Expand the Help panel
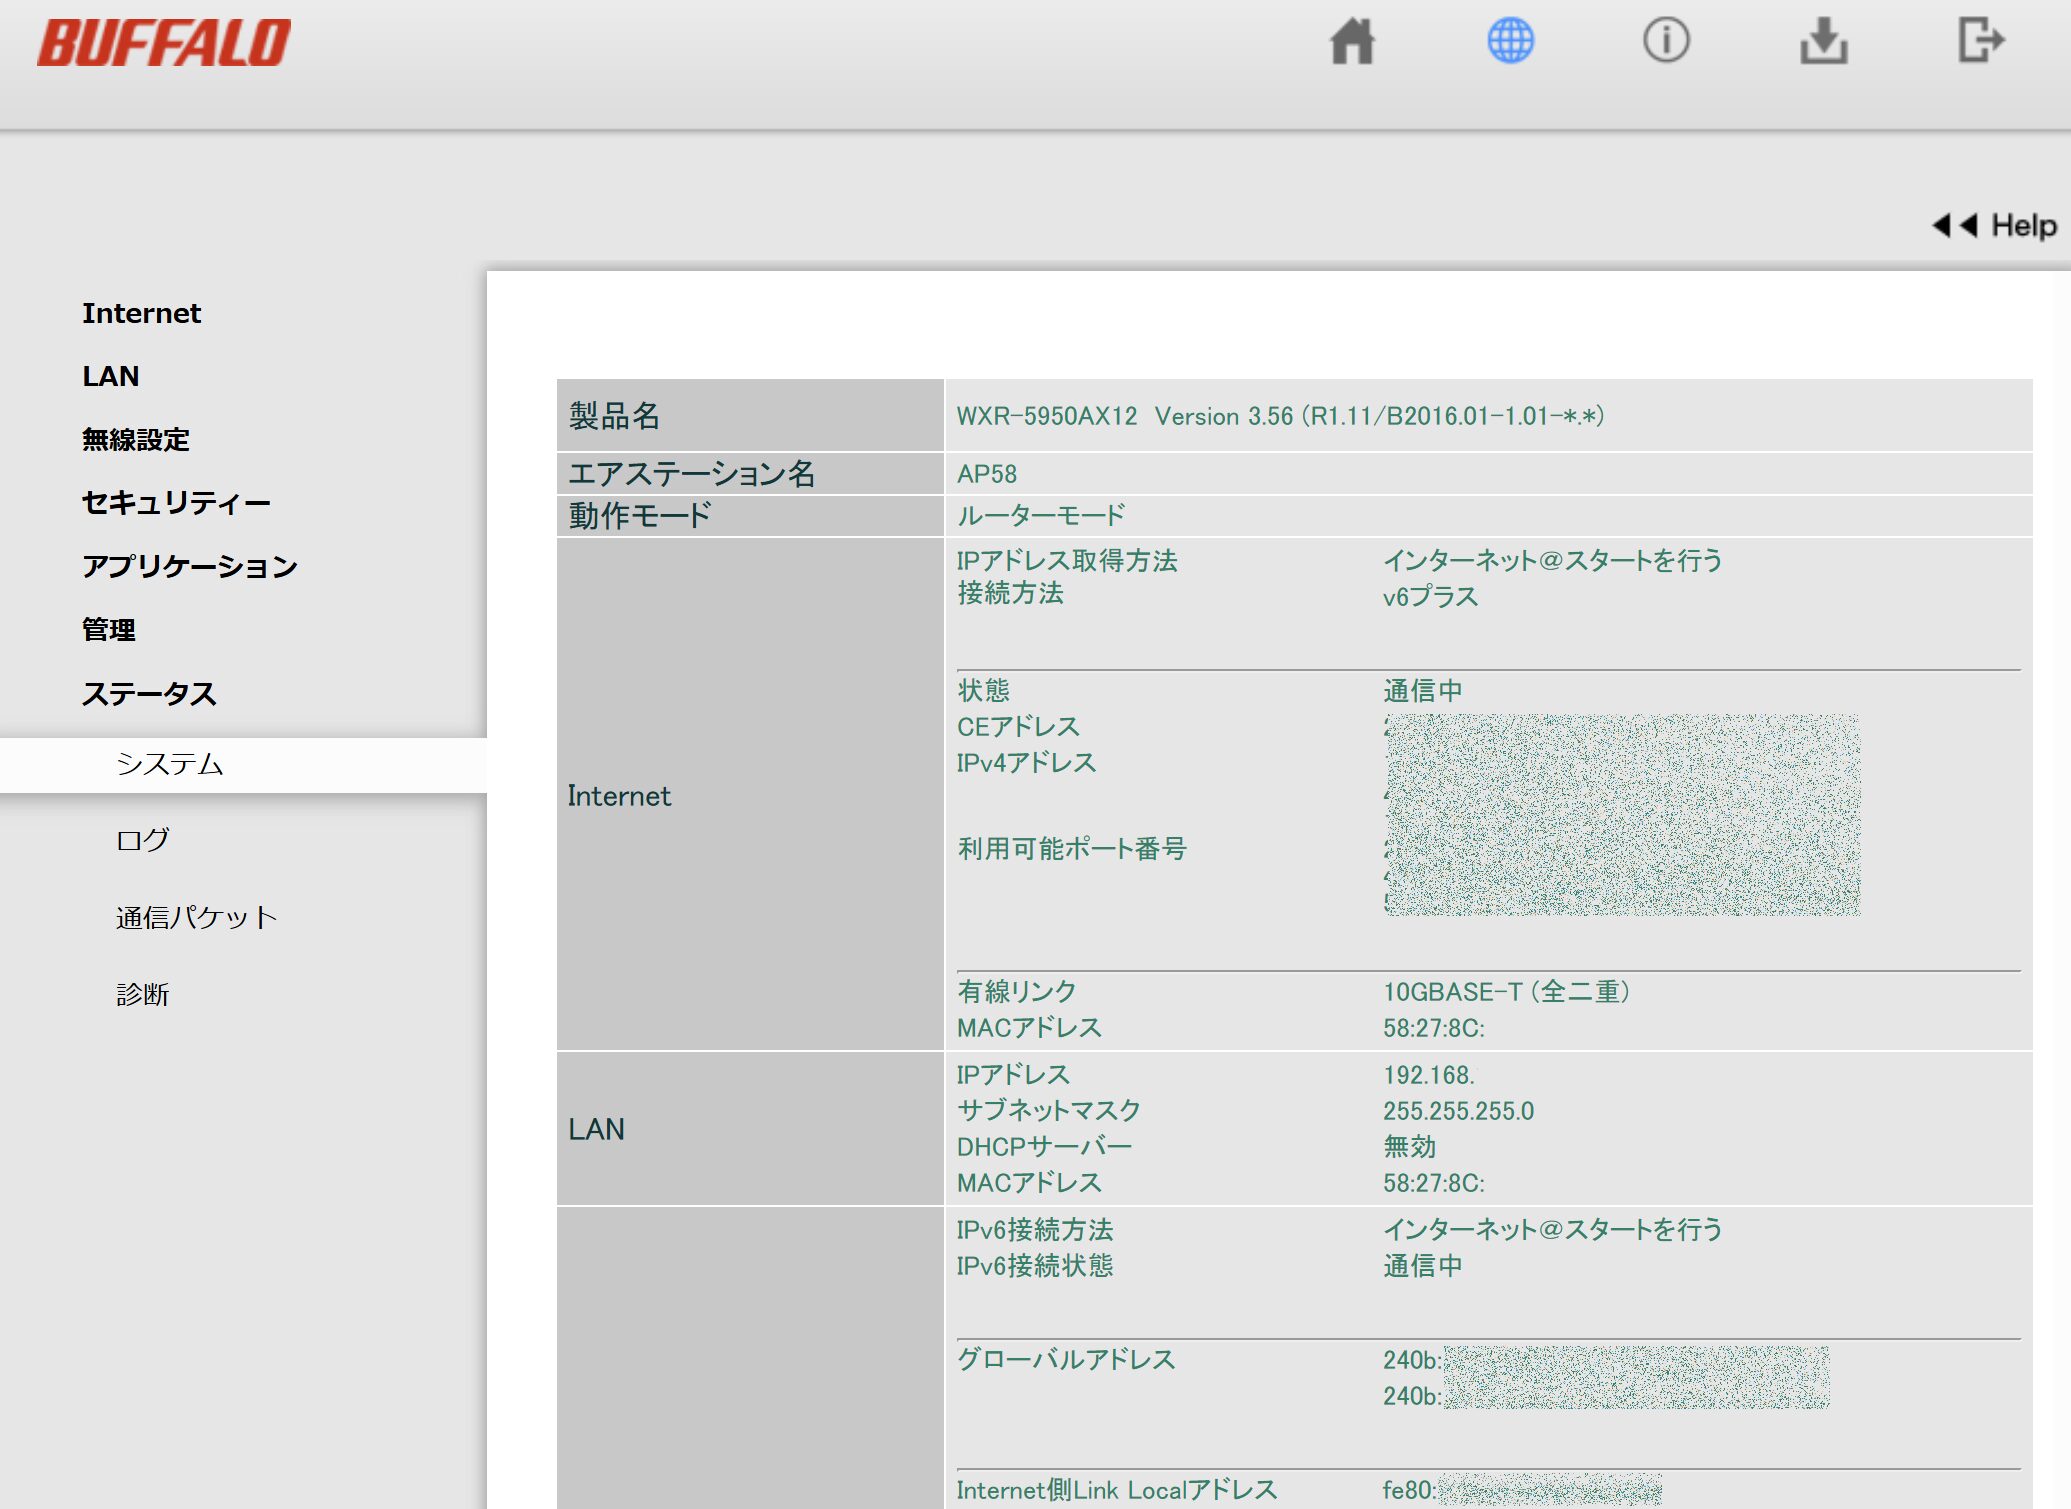The width and height of the screenshot is (2071, 1509). coord(1994,225)
